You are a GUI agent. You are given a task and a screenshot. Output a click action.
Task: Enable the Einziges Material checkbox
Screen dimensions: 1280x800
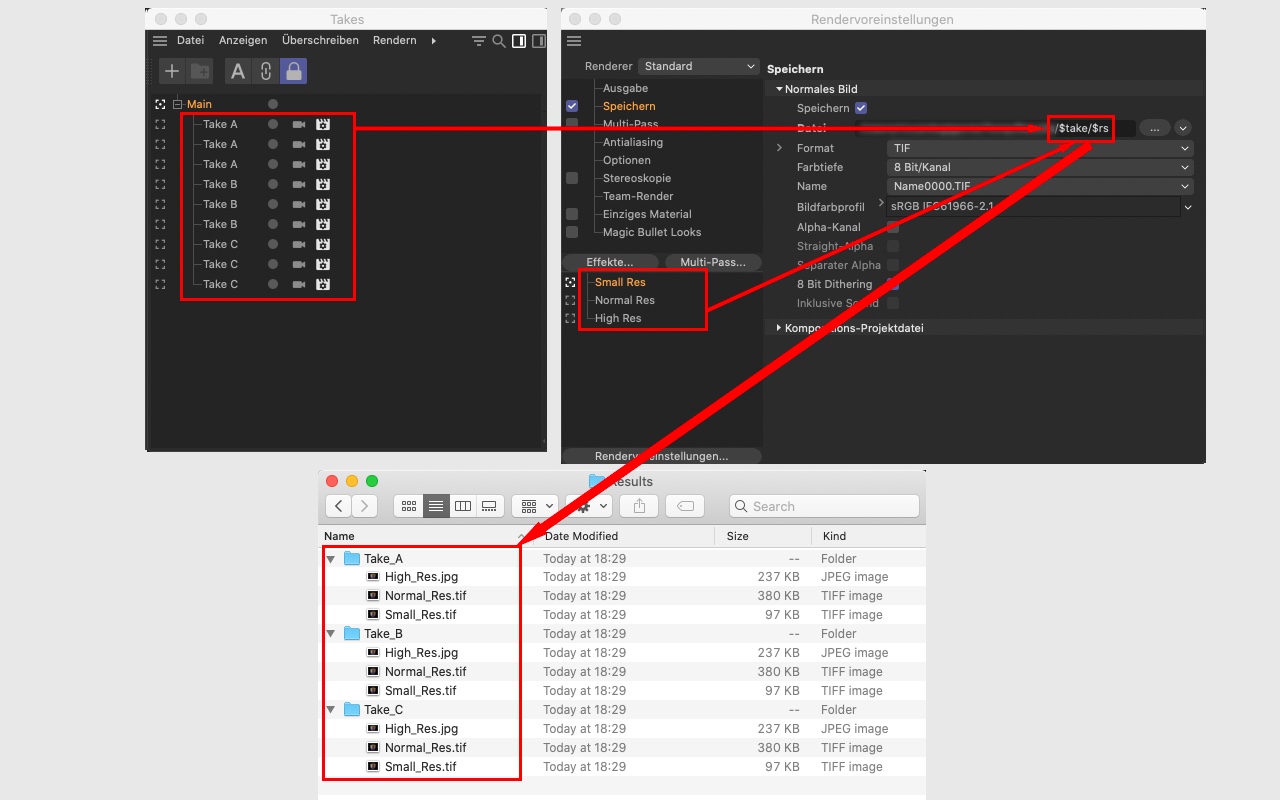(x=572, y=214)
